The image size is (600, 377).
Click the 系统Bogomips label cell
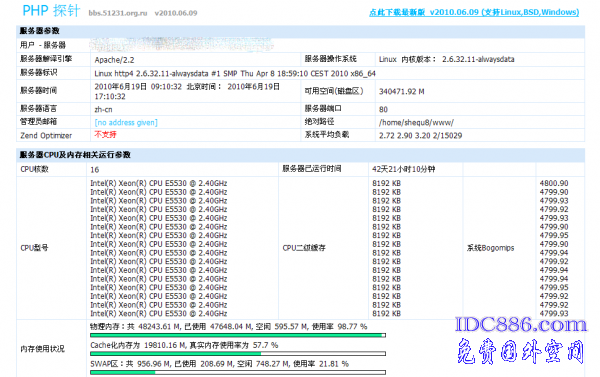pos(499,248)
